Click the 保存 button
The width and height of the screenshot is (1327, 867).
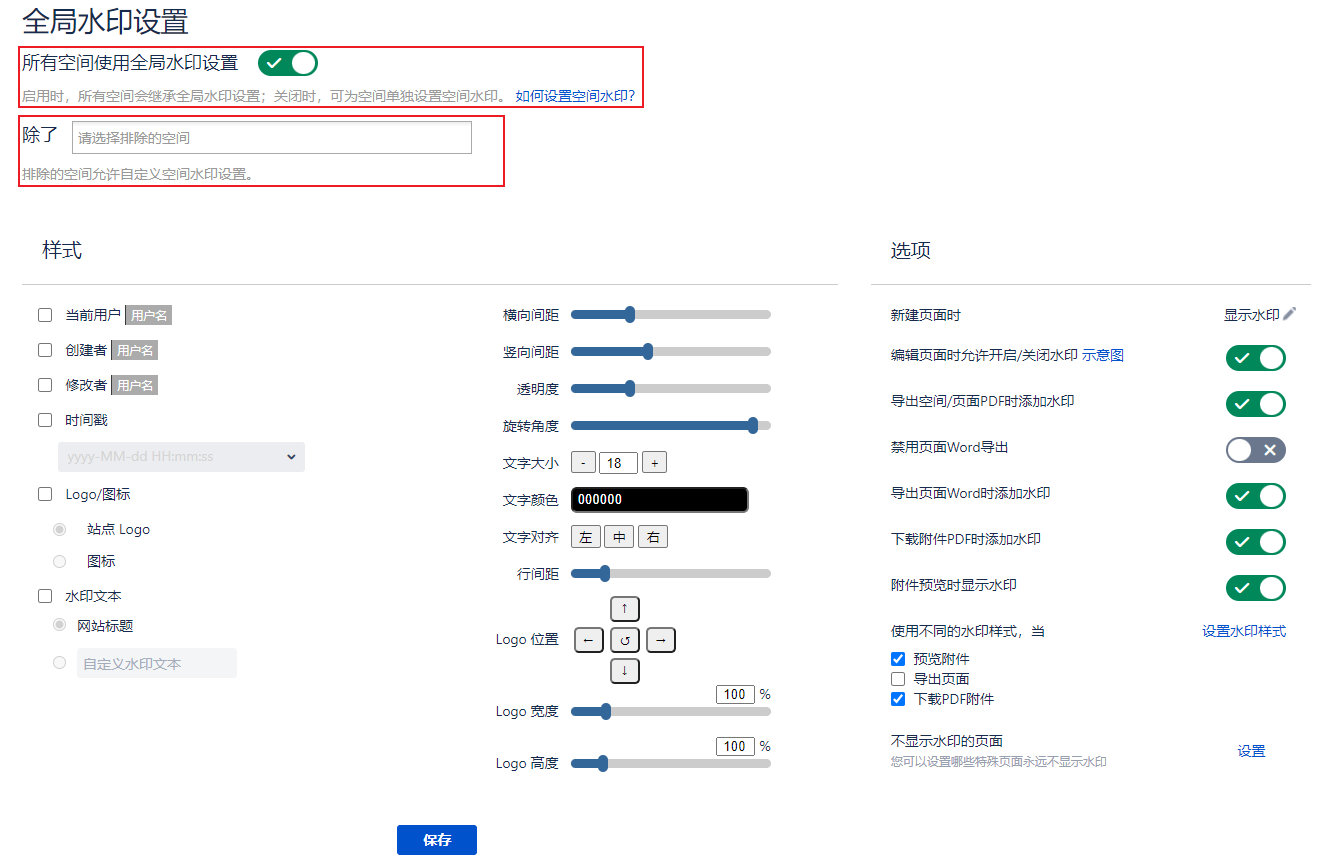(x=436, y=840)
